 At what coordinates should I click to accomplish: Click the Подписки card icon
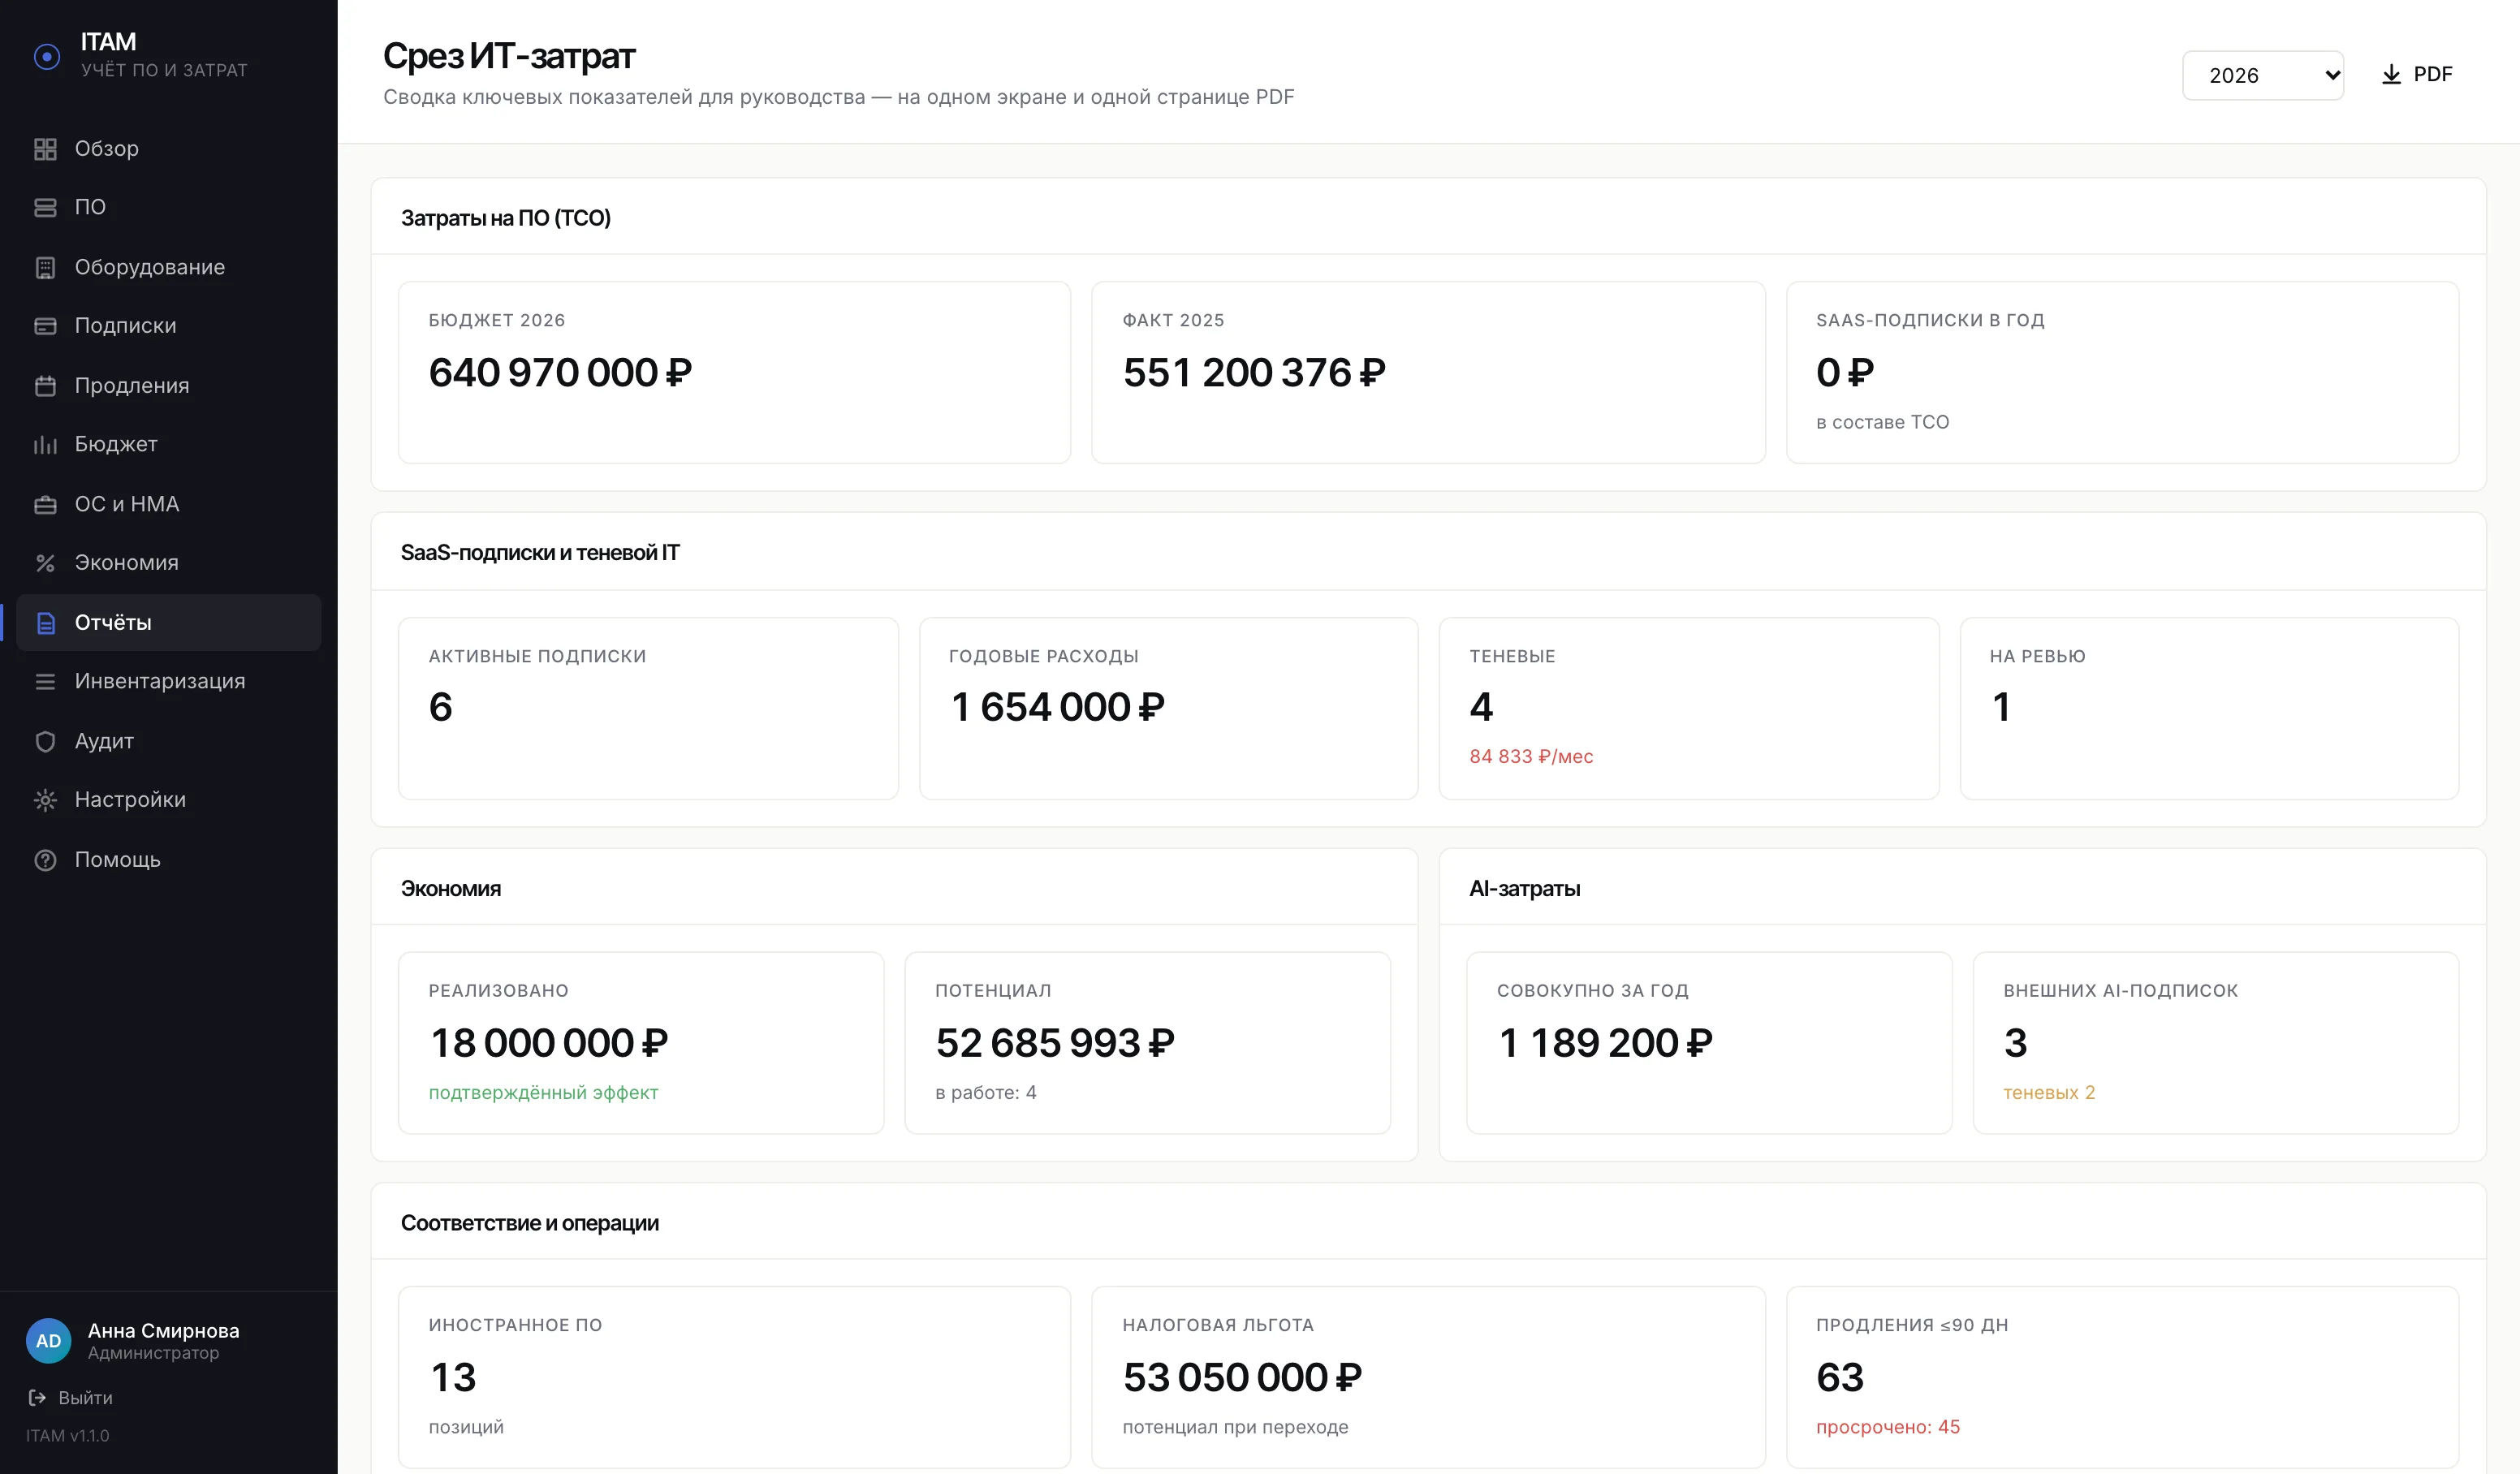[45, 326]
